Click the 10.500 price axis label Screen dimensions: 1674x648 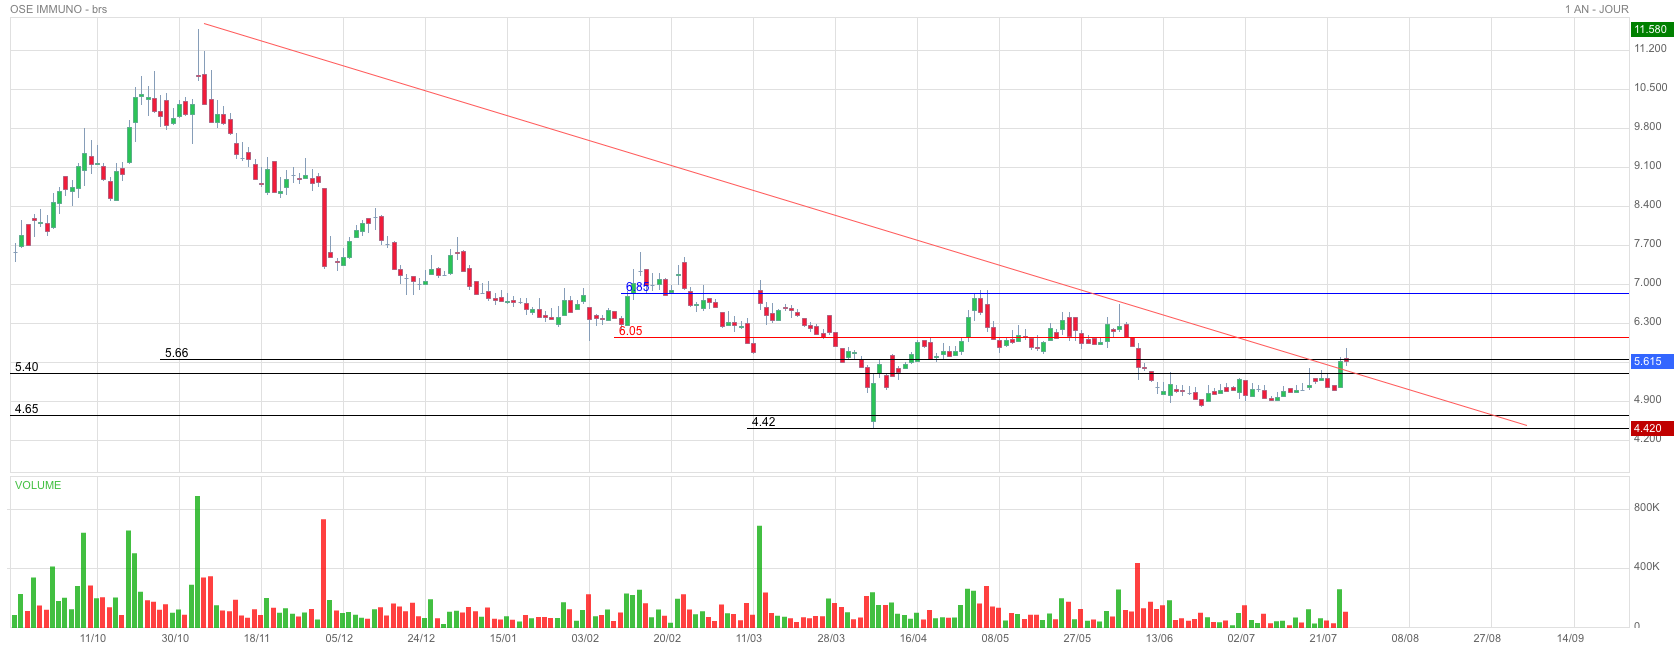(1650, 87)
